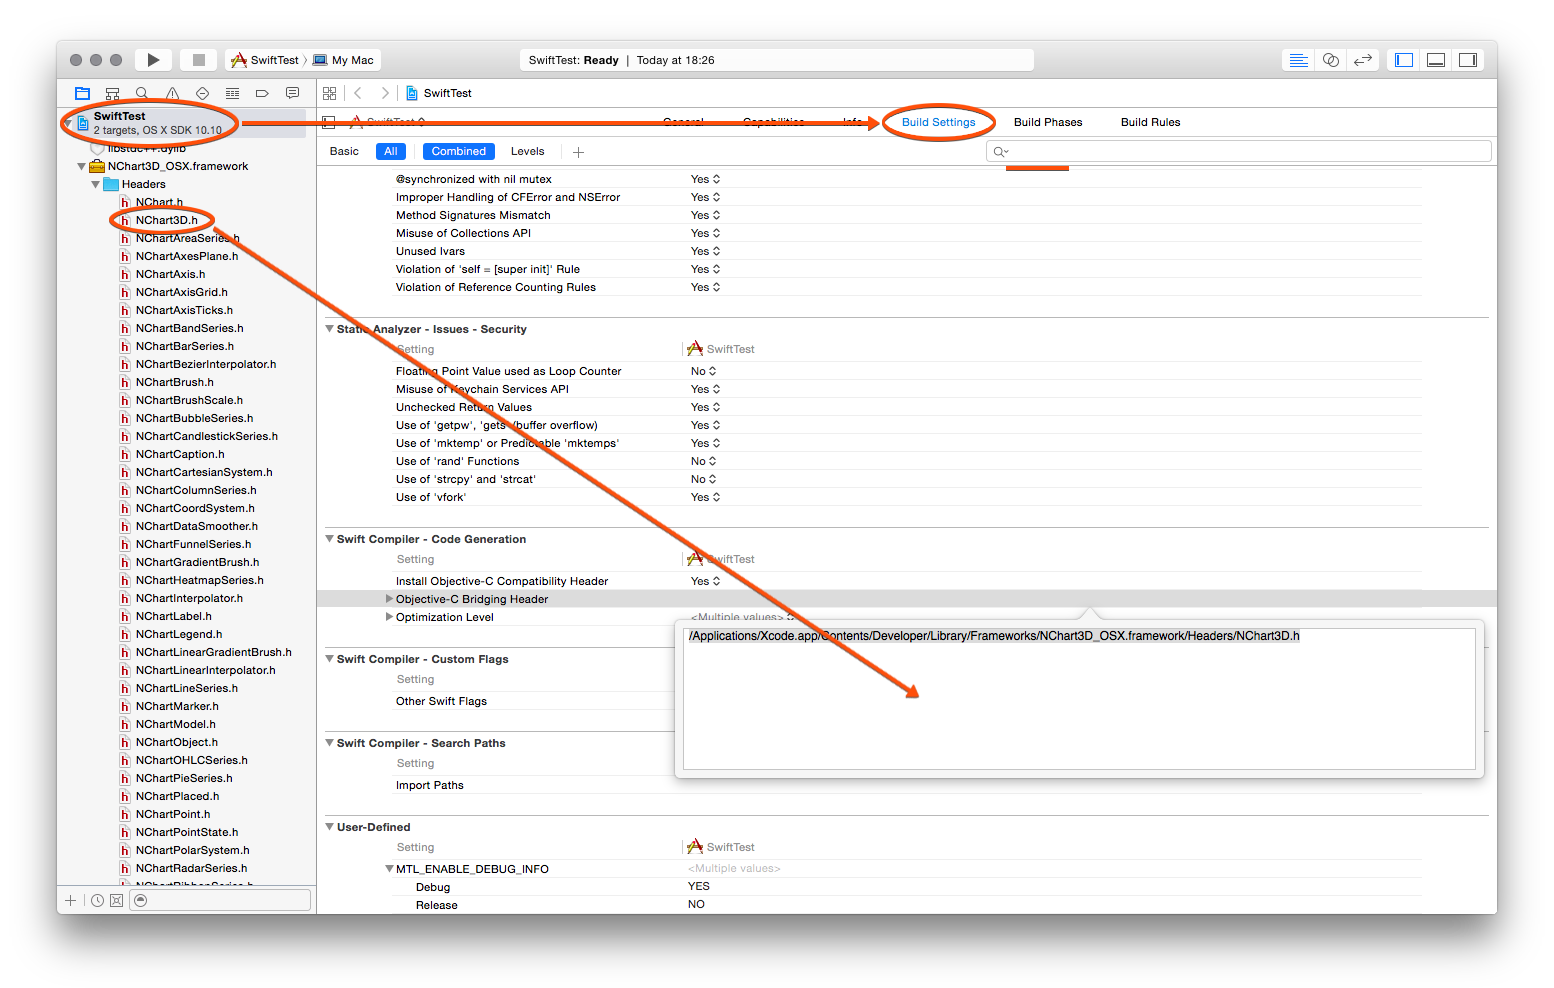Toggle the Utilities pane visibility
Image resolution: width=1554 pixels, height=988 pixels.
click(1468, 60)
